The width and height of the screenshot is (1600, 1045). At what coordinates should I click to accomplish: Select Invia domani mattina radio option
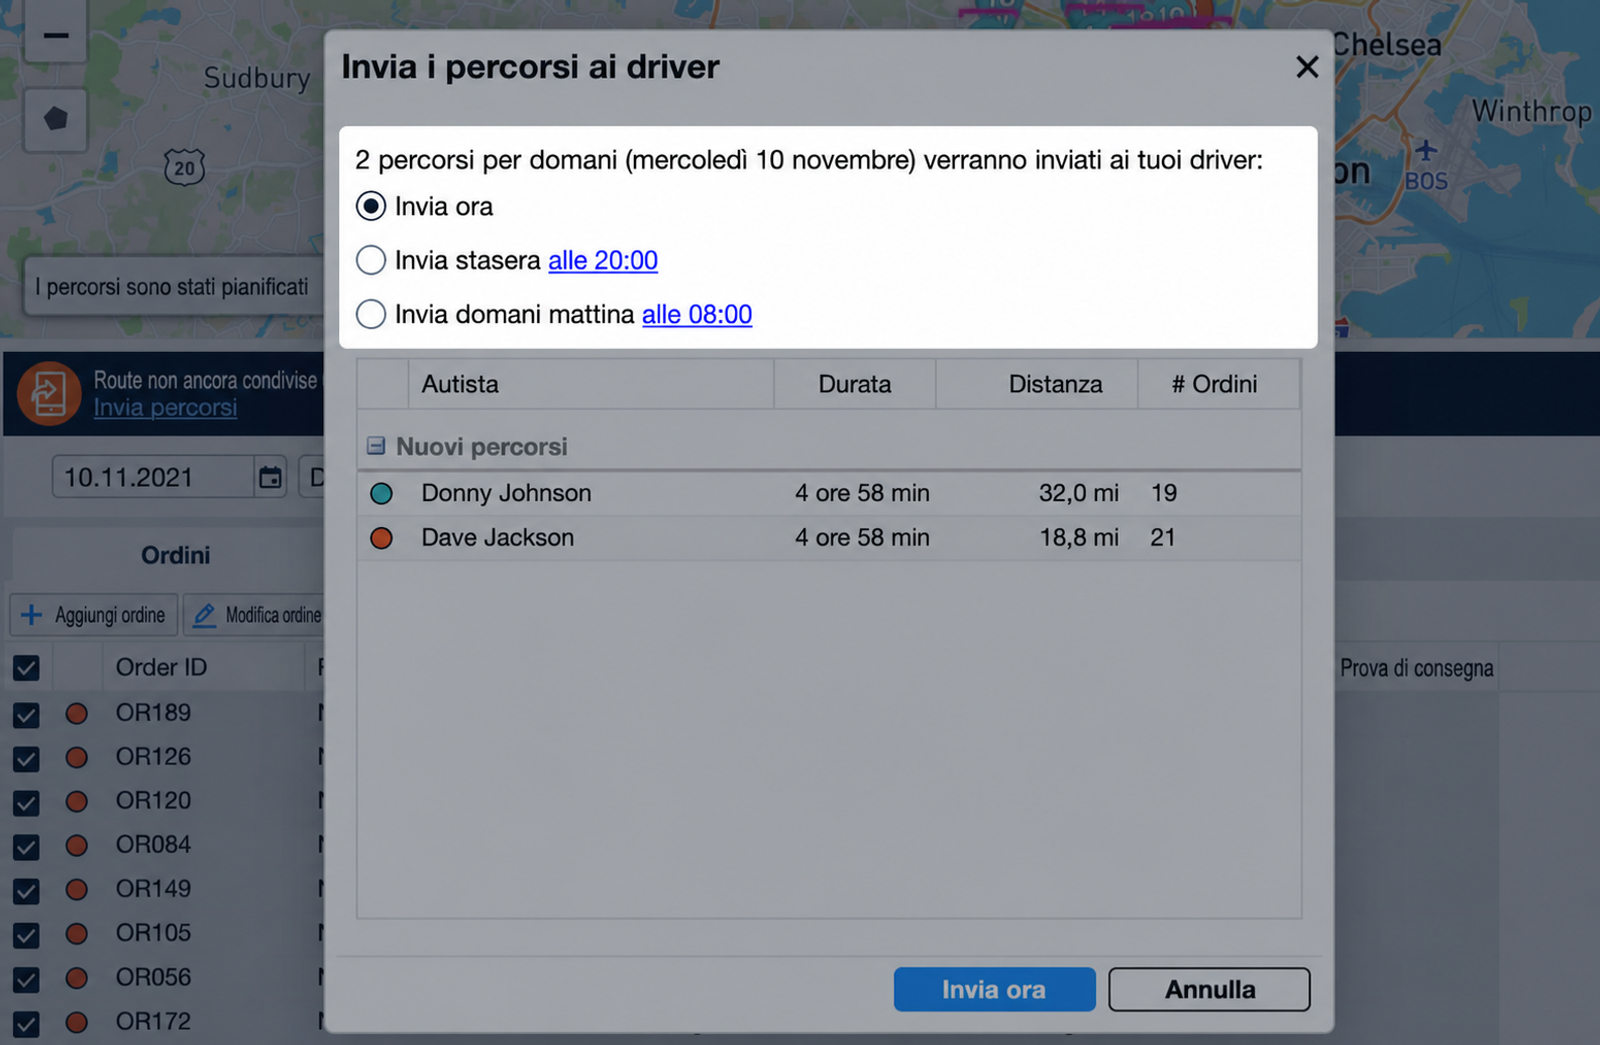point(371,314)
